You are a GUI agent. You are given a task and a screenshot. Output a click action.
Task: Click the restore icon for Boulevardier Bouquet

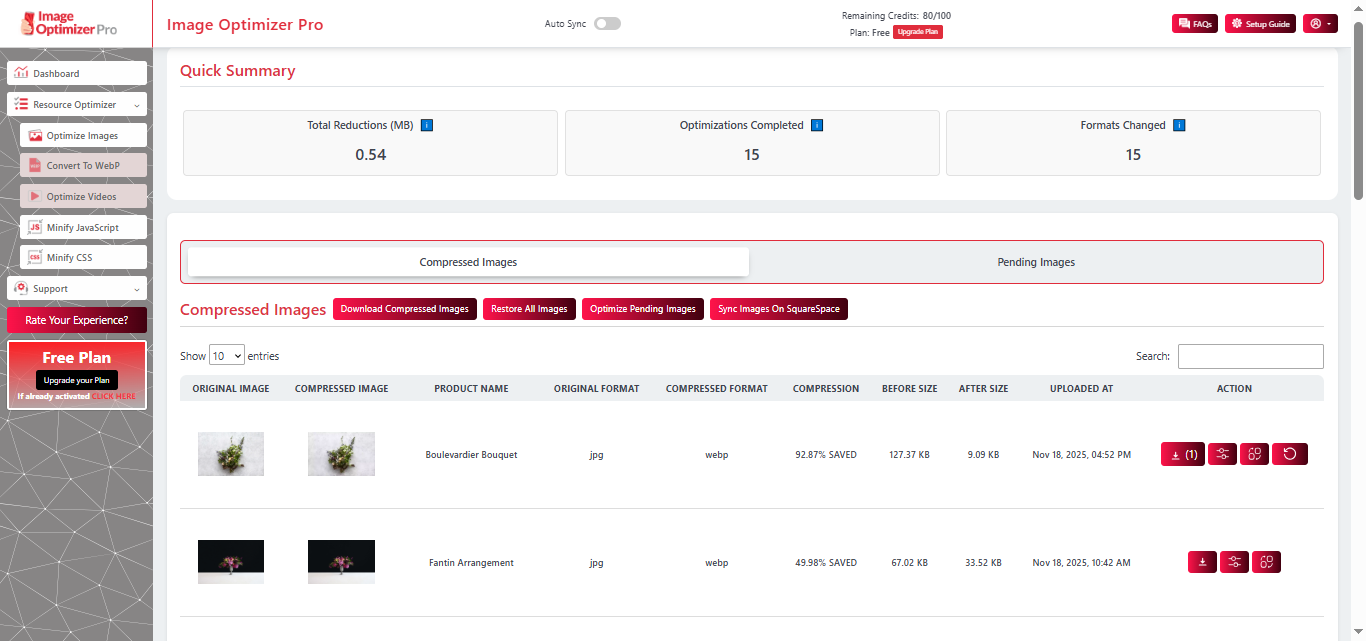tap(1289, 454)
